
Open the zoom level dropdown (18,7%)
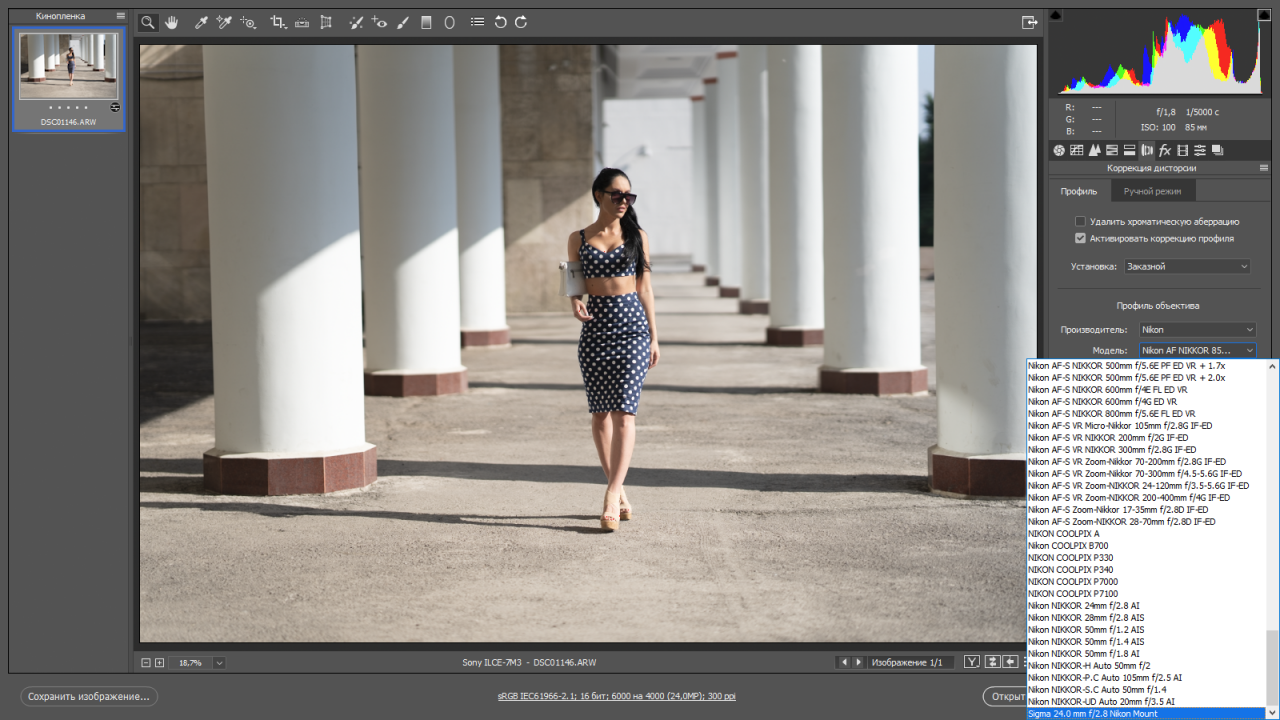[219, 662]
